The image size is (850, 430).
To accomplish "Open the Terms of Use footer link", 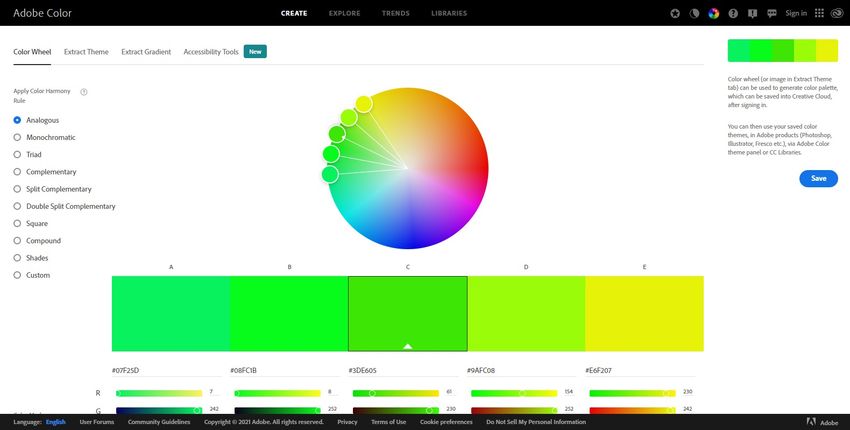I will point(388,422).
